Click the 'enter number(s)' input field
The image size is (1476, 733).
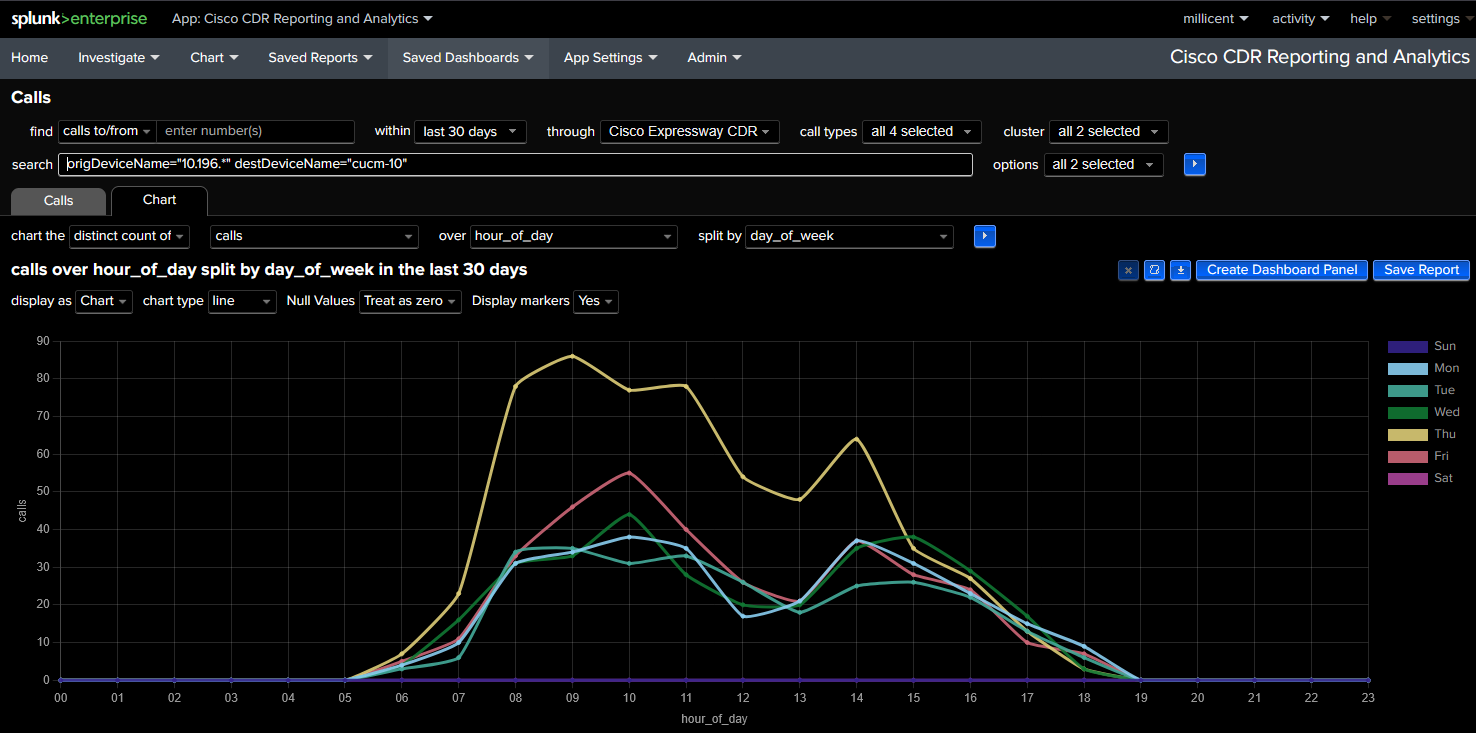[255, 132]
